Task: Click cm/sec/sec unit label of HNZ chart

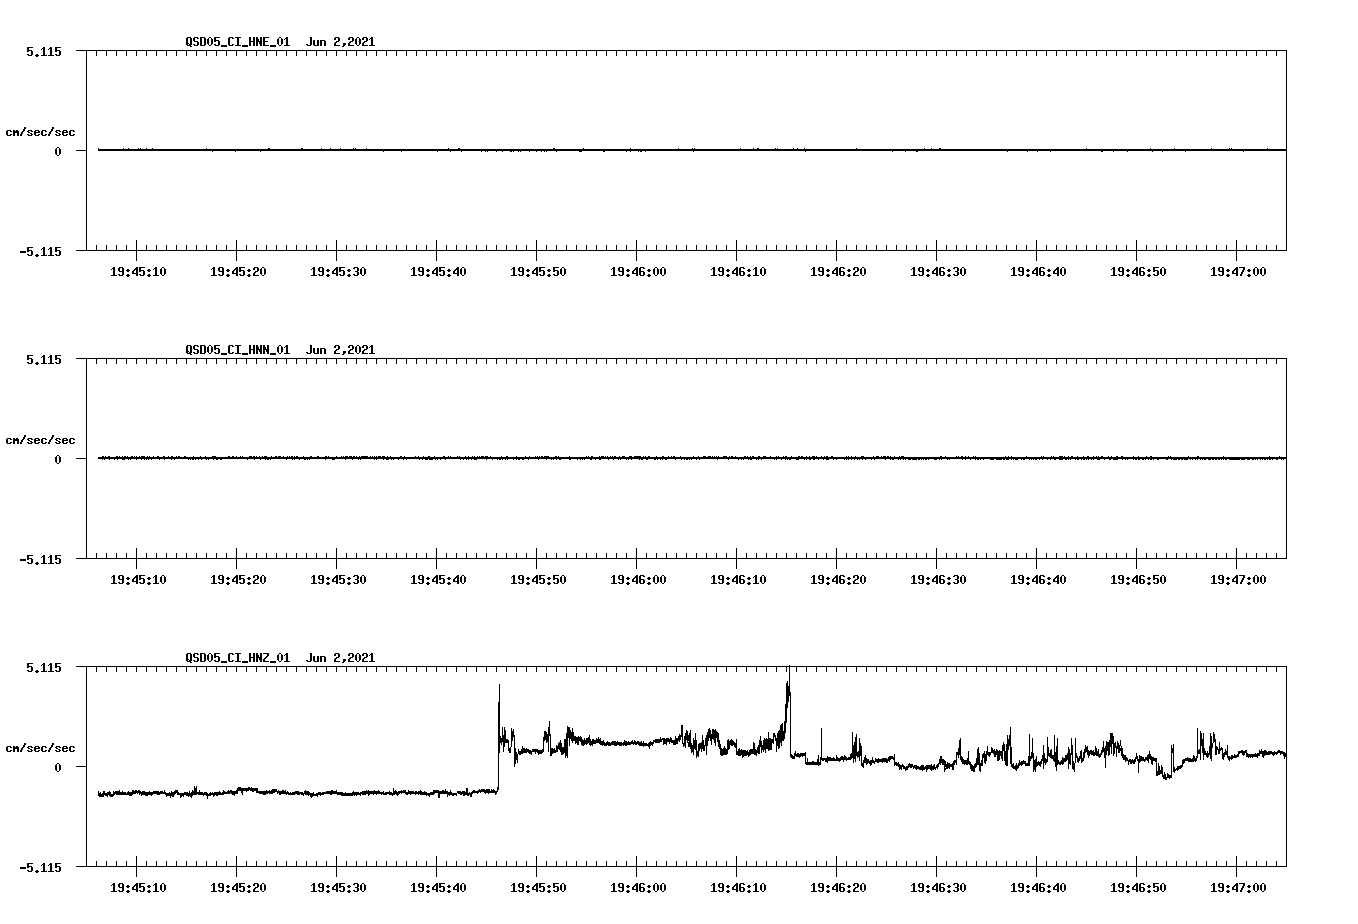Action: tap(40, 748)
